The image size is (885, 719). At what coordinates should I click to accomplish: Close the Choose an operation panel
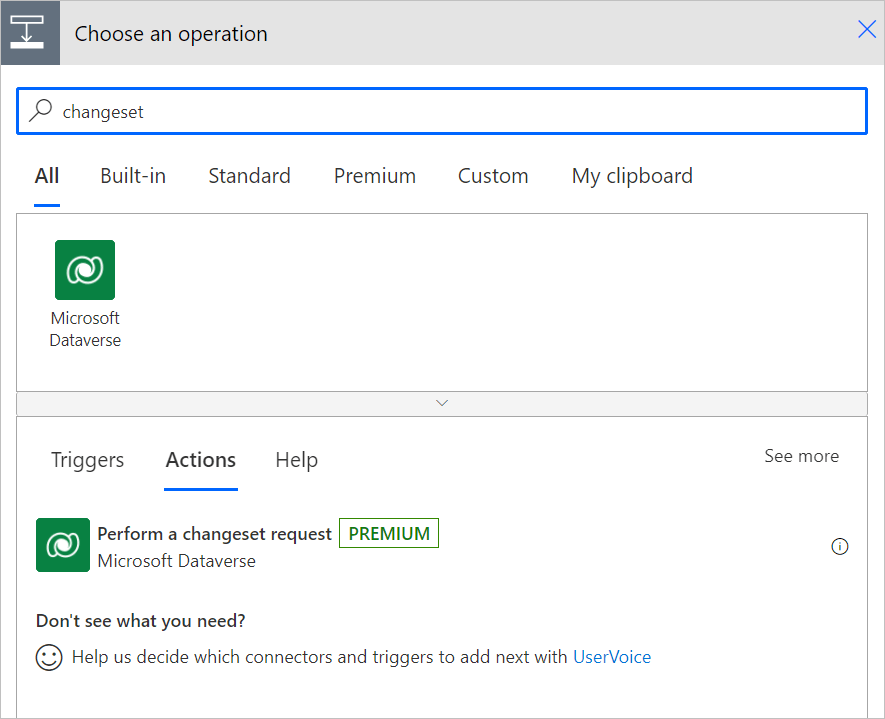coord(866,30)
